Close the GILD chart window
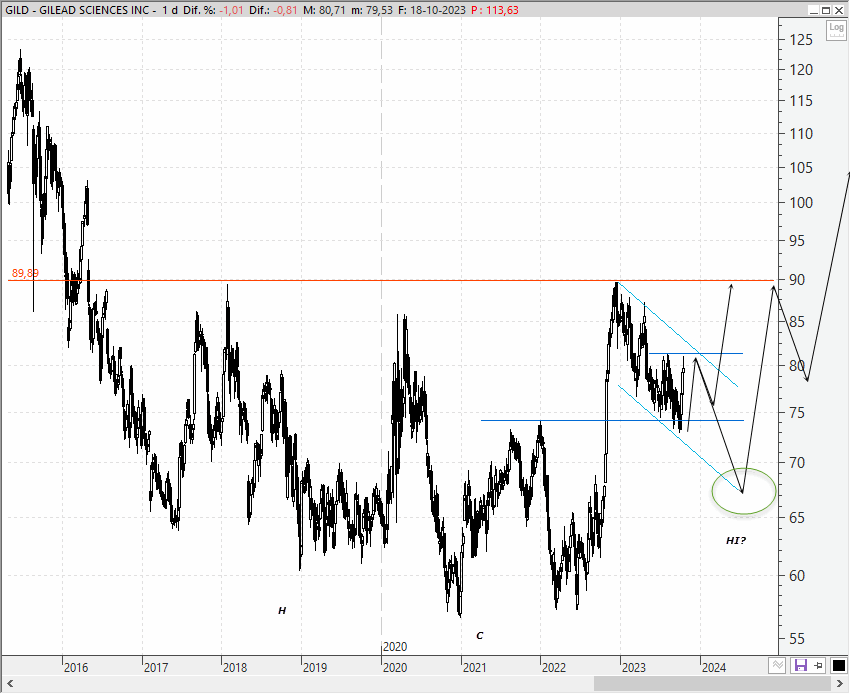The height and width of the screenshot is (694, 850). 839,10
